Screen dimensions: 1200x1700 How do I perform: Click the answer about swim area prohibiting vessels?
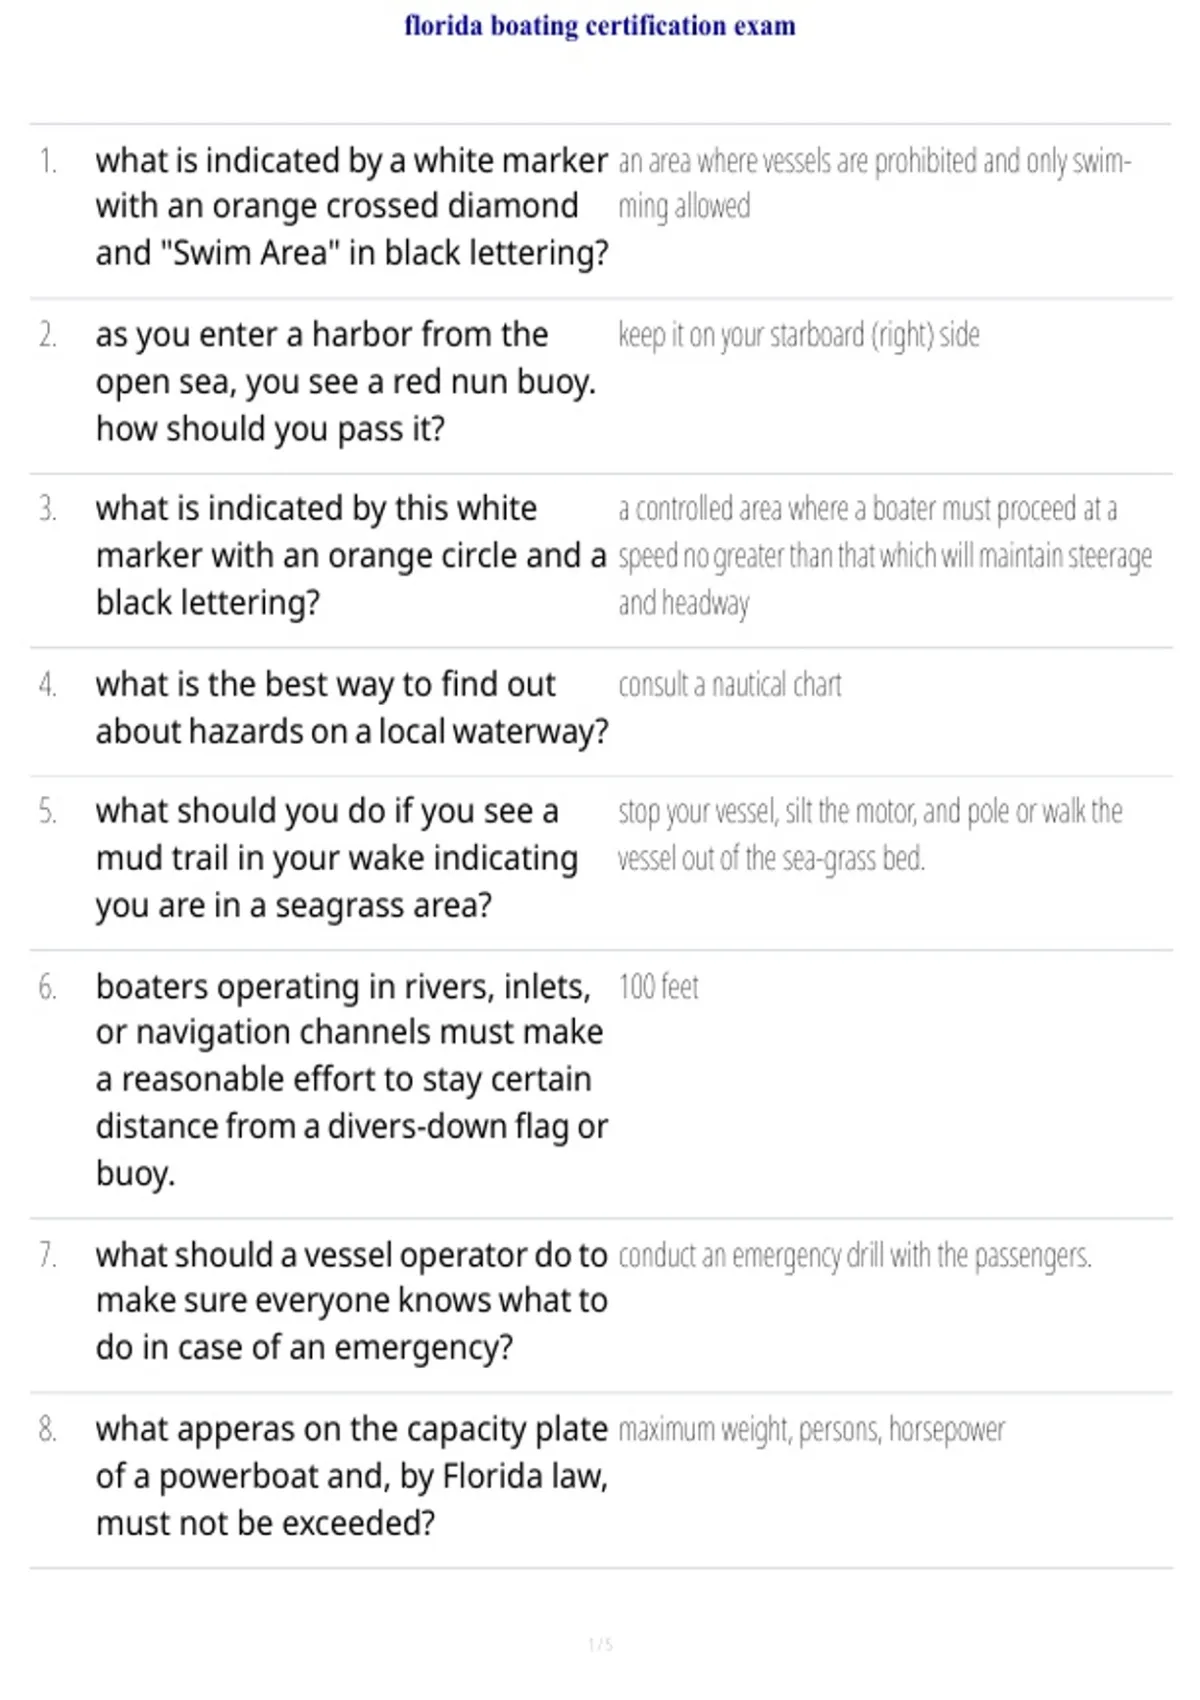tap(874, 184)
